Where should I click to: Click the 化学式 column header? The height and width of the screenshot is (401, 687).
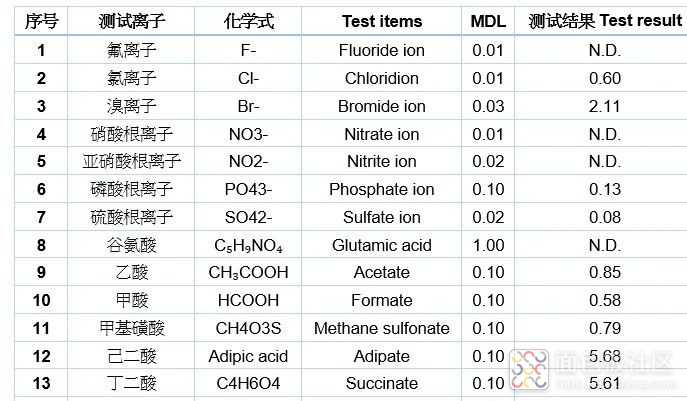[x=248, y=21]
